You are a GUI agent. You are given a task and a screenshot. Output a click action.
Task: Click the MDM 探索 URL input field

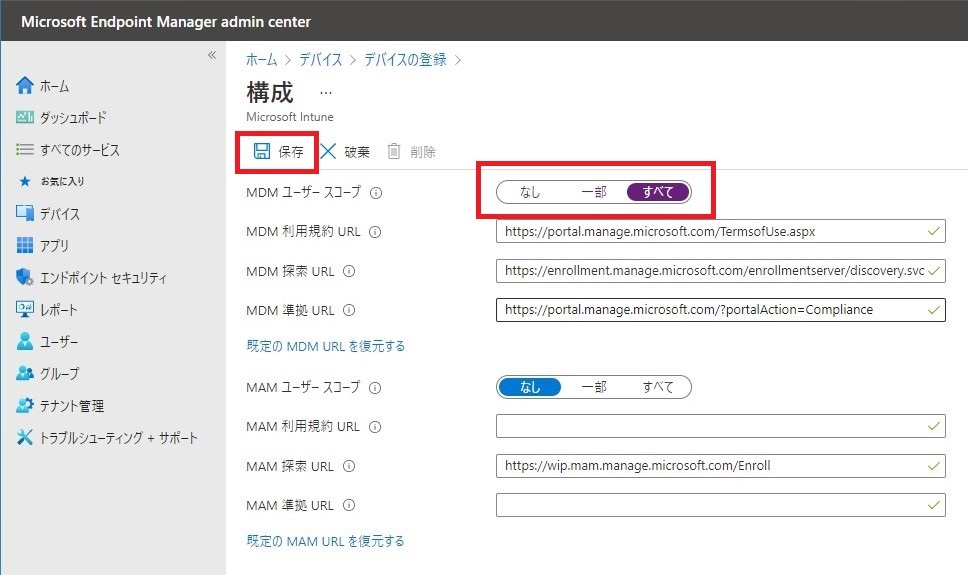pos(720,271)
